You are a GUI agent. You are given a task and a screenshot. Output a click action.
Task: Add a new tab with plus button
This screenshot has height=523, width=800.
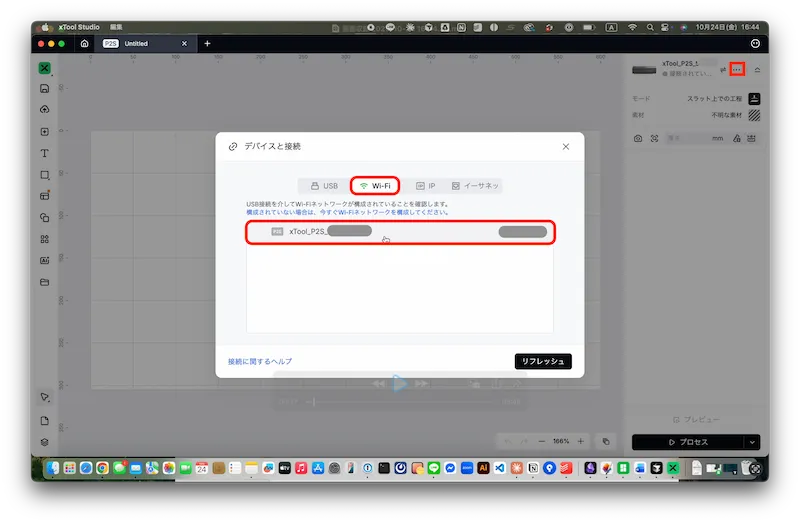tap(207, 44)
